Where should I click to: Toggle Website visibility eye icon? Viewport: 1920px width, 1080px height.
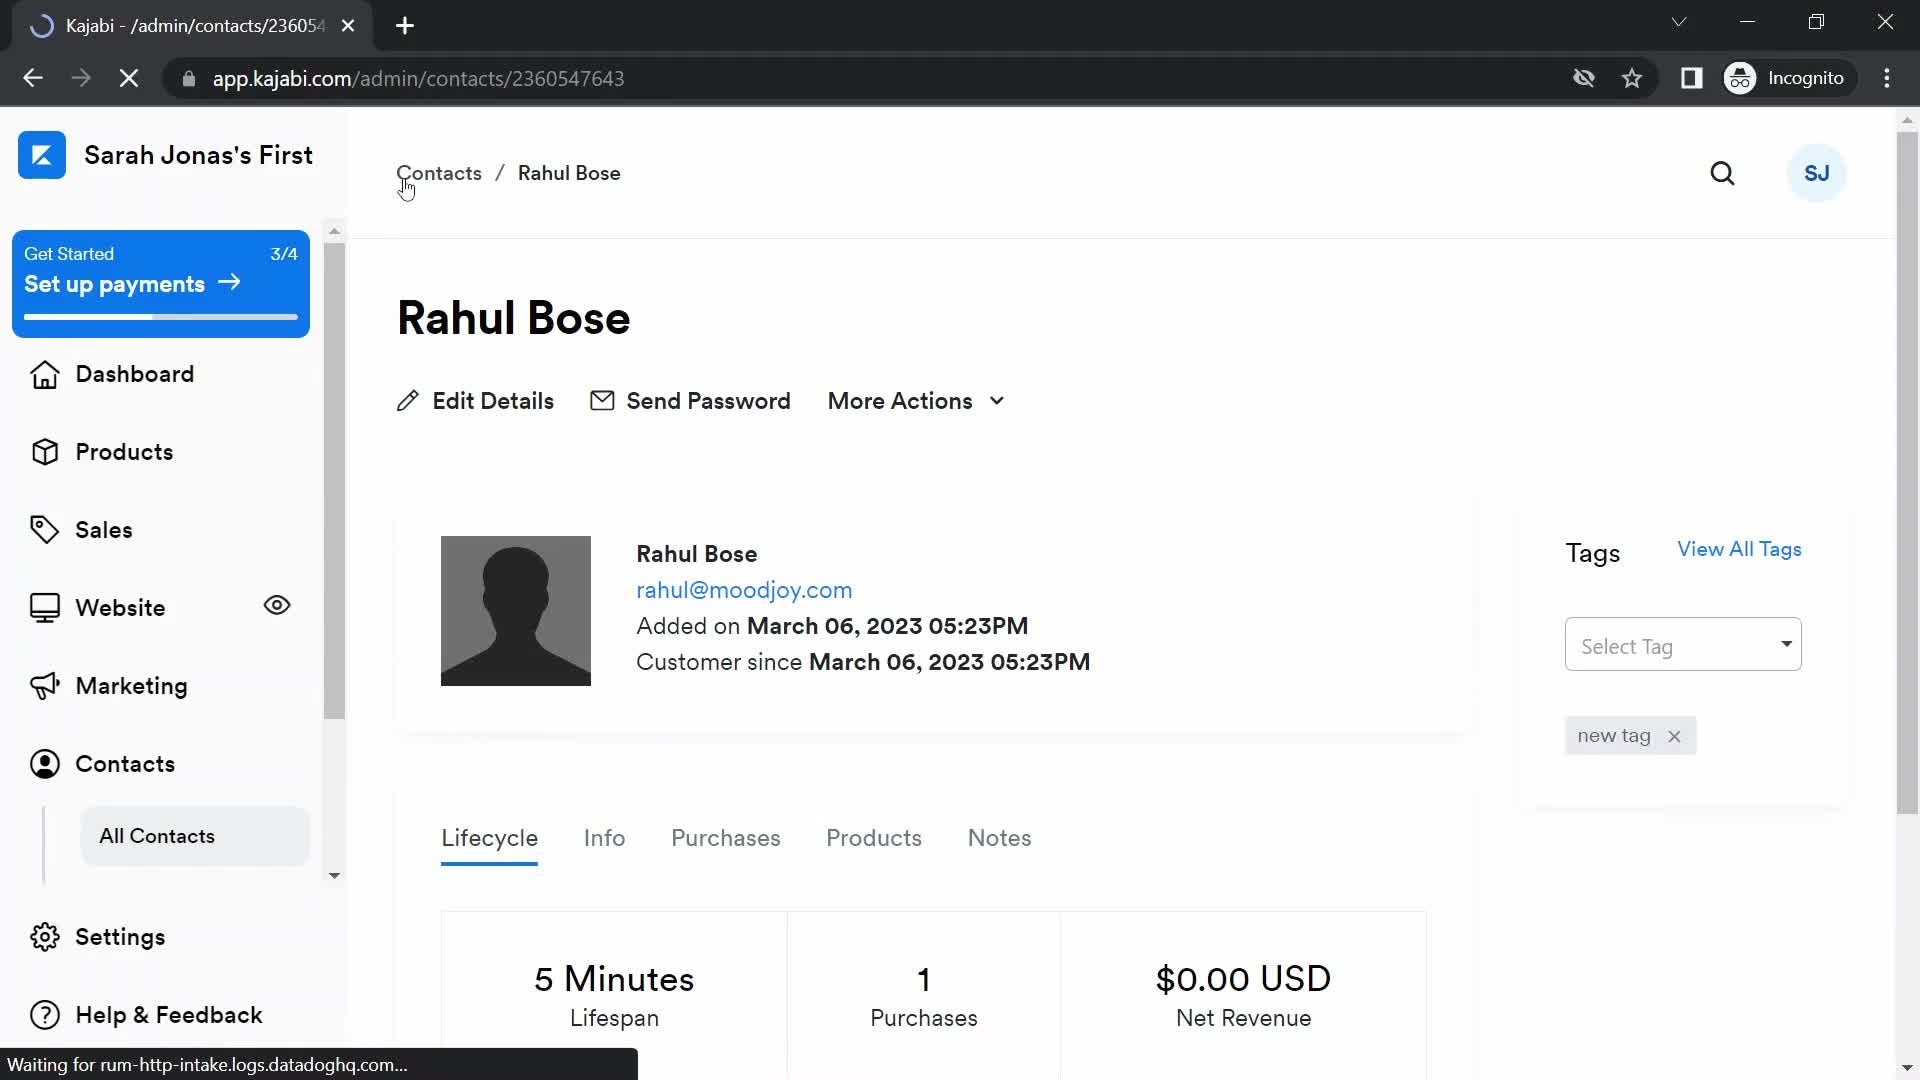point(277,605)
